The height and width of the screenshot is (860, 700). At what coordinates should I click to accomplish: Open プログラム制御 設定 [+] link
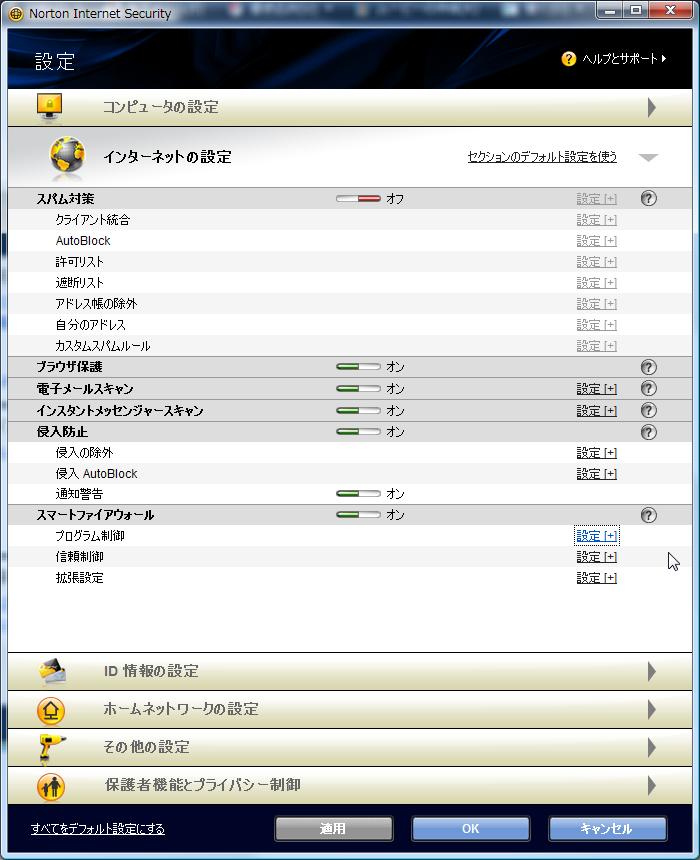pos(596,536)
